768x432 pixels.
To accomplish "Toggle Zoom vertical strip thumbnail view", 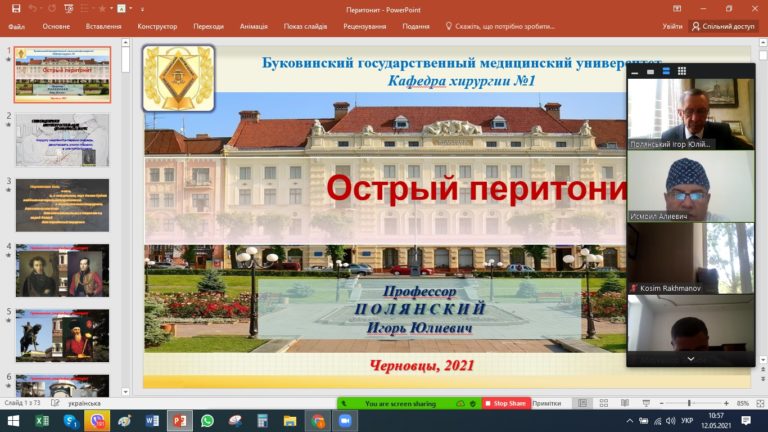I will 666,71.
